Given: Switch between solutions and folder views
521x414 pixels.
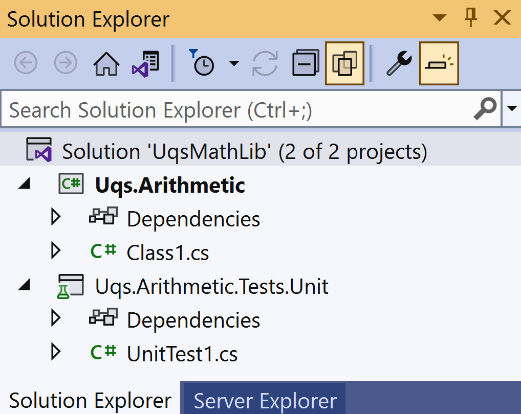Looking at the screenshot, I should coord(146,63).
